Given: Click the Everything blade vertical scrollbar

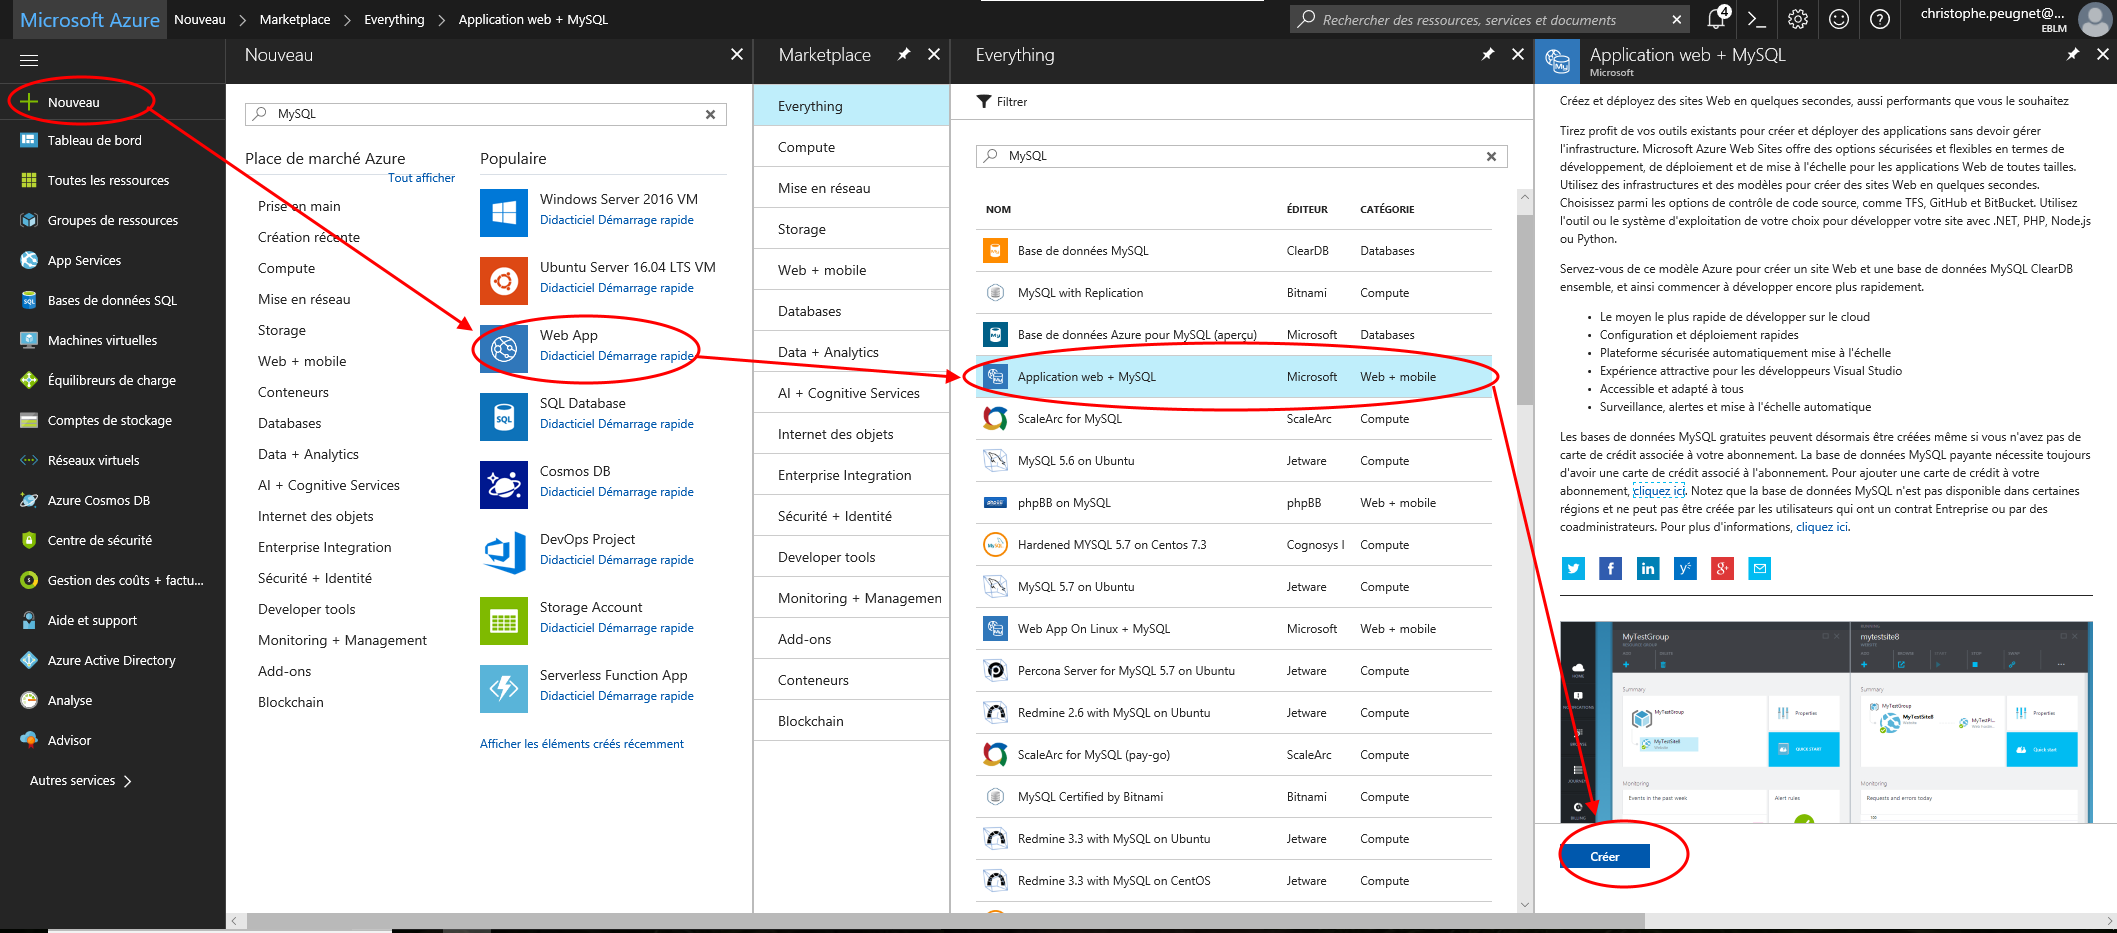Looking at the screenshot, I should tap(1525, 310).
